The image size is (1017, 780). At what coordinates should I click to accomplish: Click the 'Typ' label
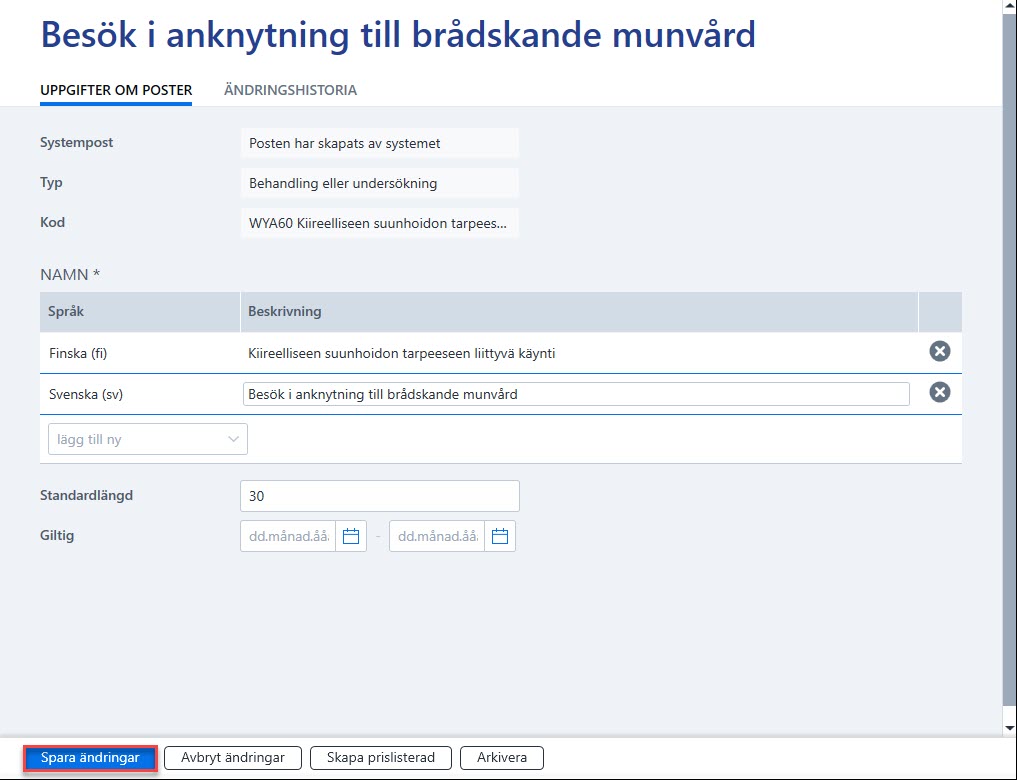pyautogui.click(x=51, y=182)
